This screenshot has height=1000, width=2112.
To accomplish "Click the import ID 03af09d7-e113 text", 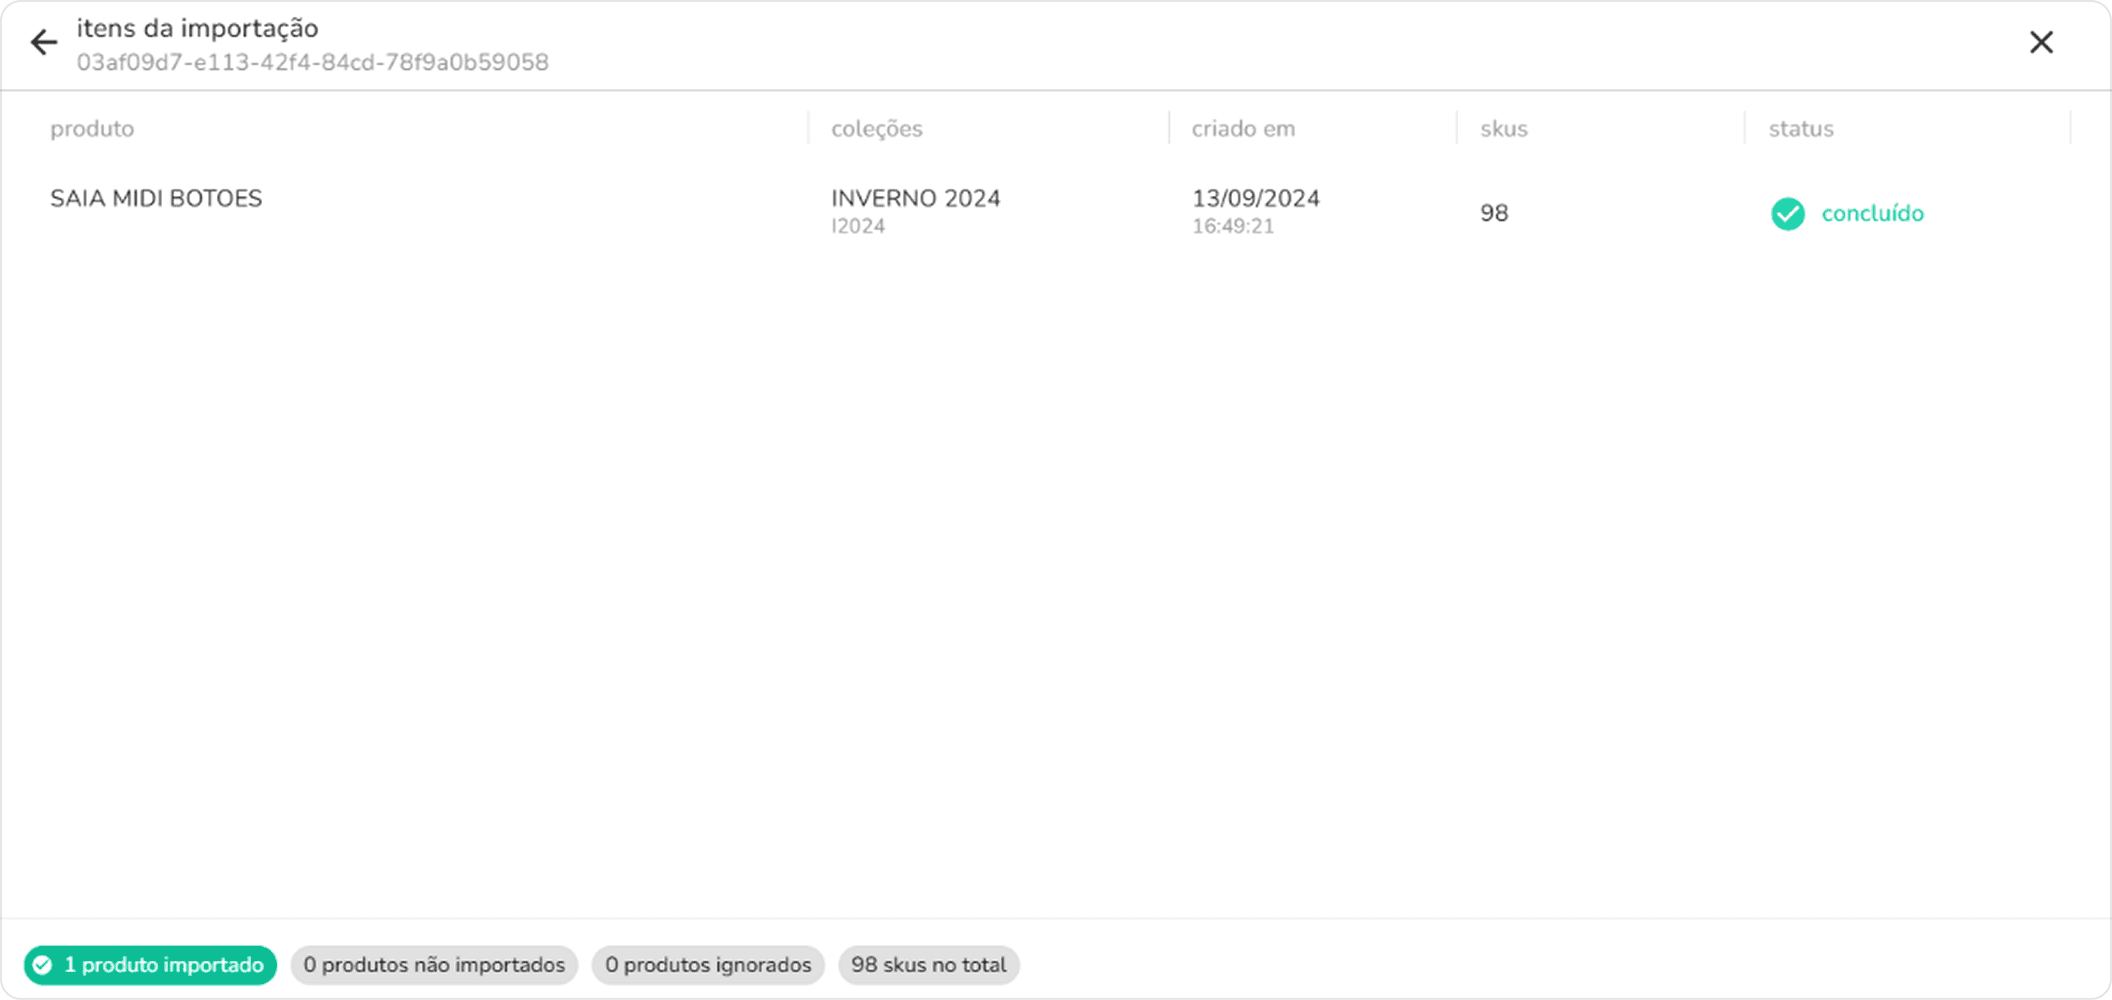I will tap(313, 62).
